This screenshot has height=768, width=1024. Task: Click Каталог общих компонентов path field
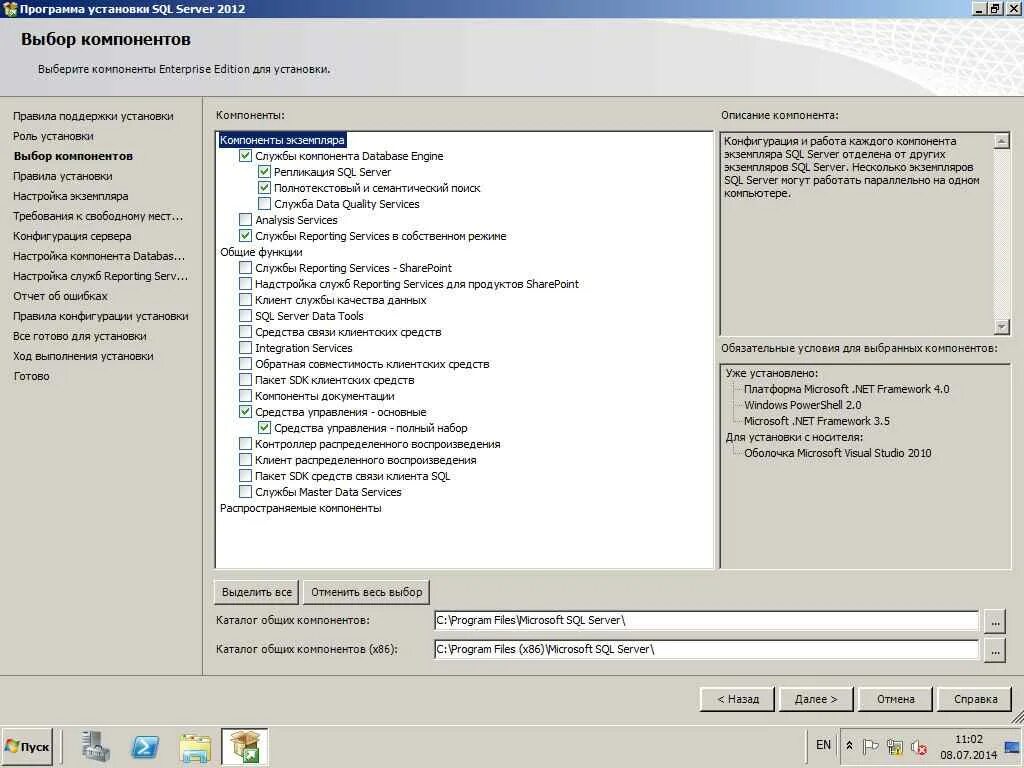coord(706,620)
